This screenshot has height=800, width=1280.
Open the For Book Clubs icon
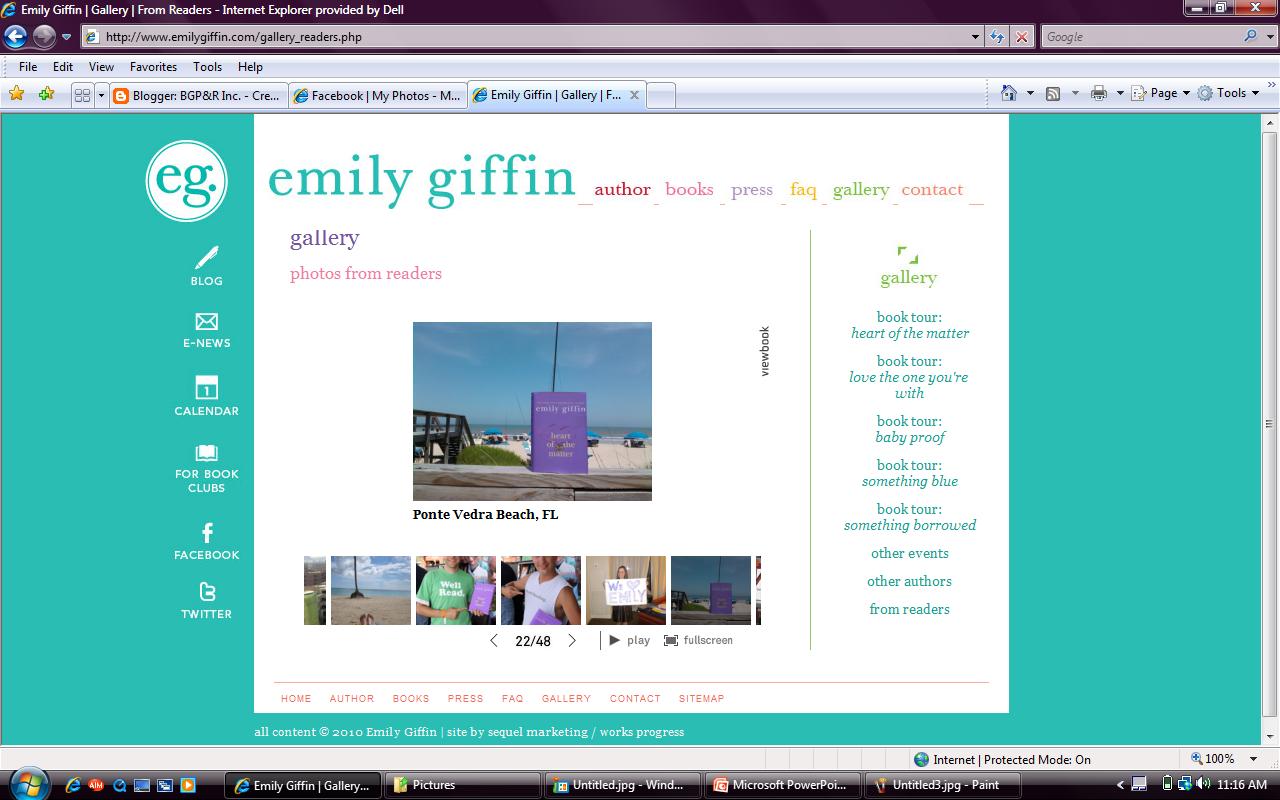(206, 453)
